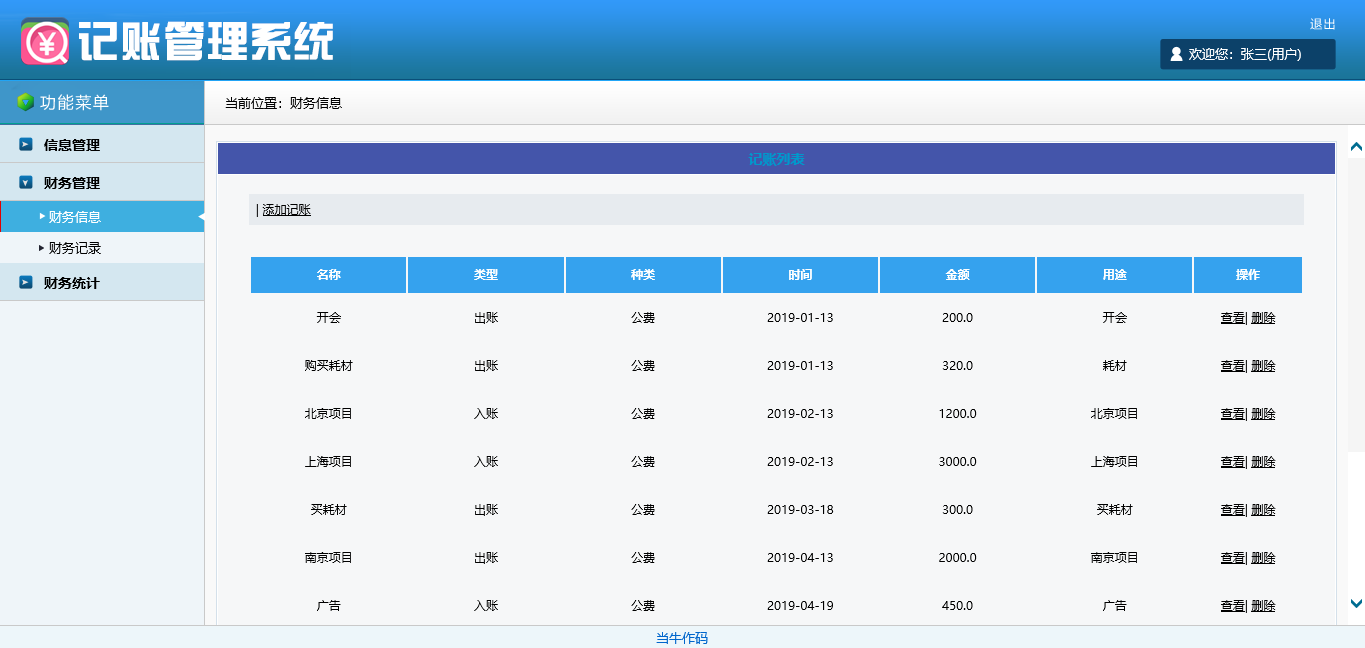1365x648 pixels.
Task: View details of the 买耗材 record
Action: pos(1232,510)
